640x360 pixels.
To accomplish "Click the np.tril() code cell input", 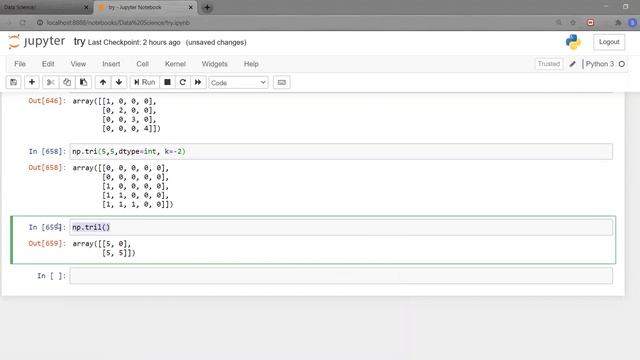I will coord(341,227).
